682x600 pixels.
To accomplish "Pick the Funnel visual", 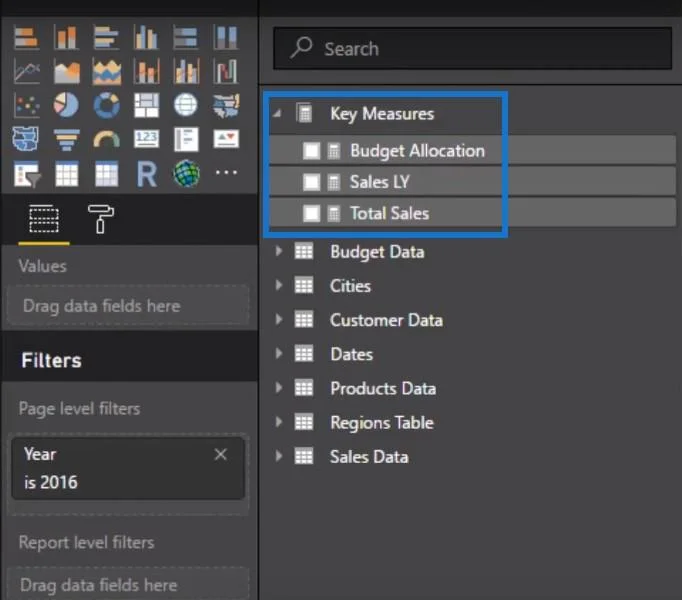I will pos(67,140).
